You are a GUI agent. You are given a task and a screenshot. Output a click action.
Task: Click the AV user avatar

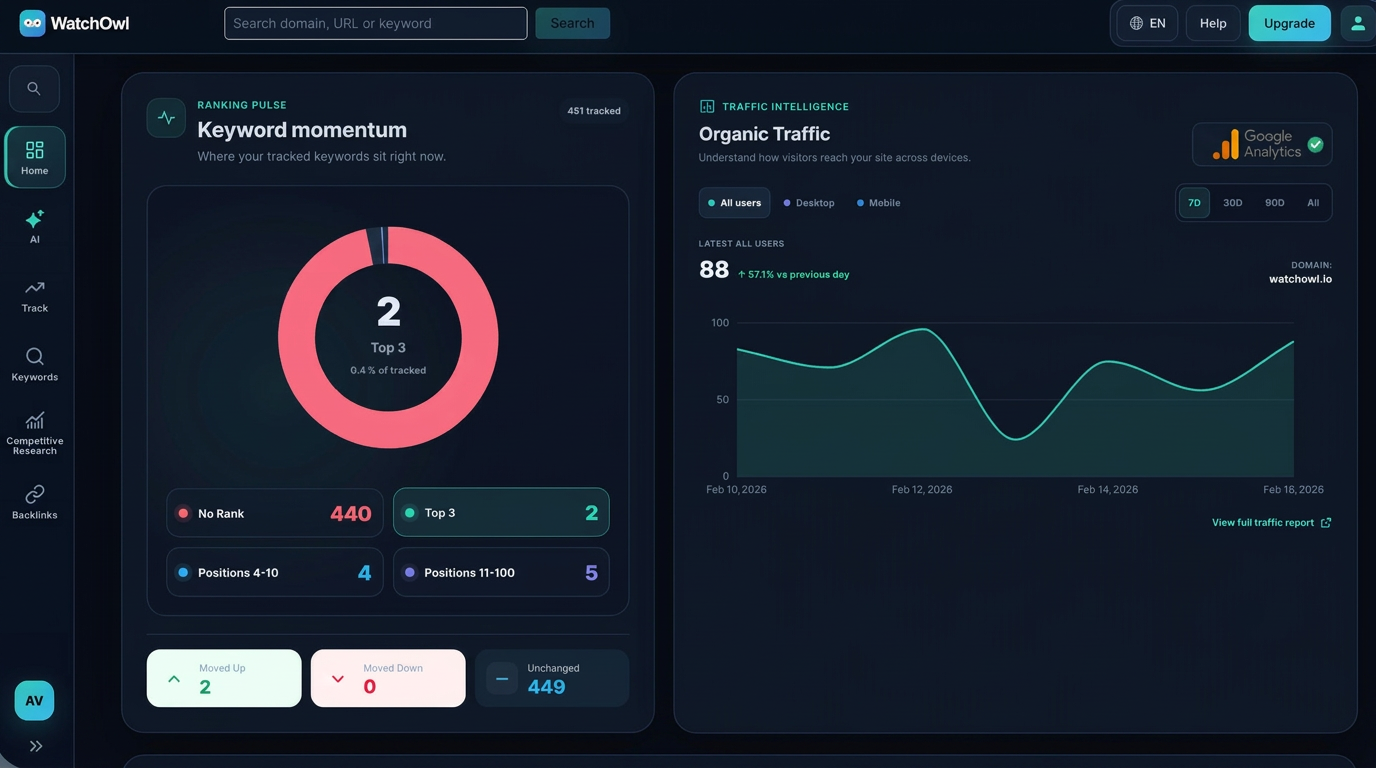click(34, 701)
